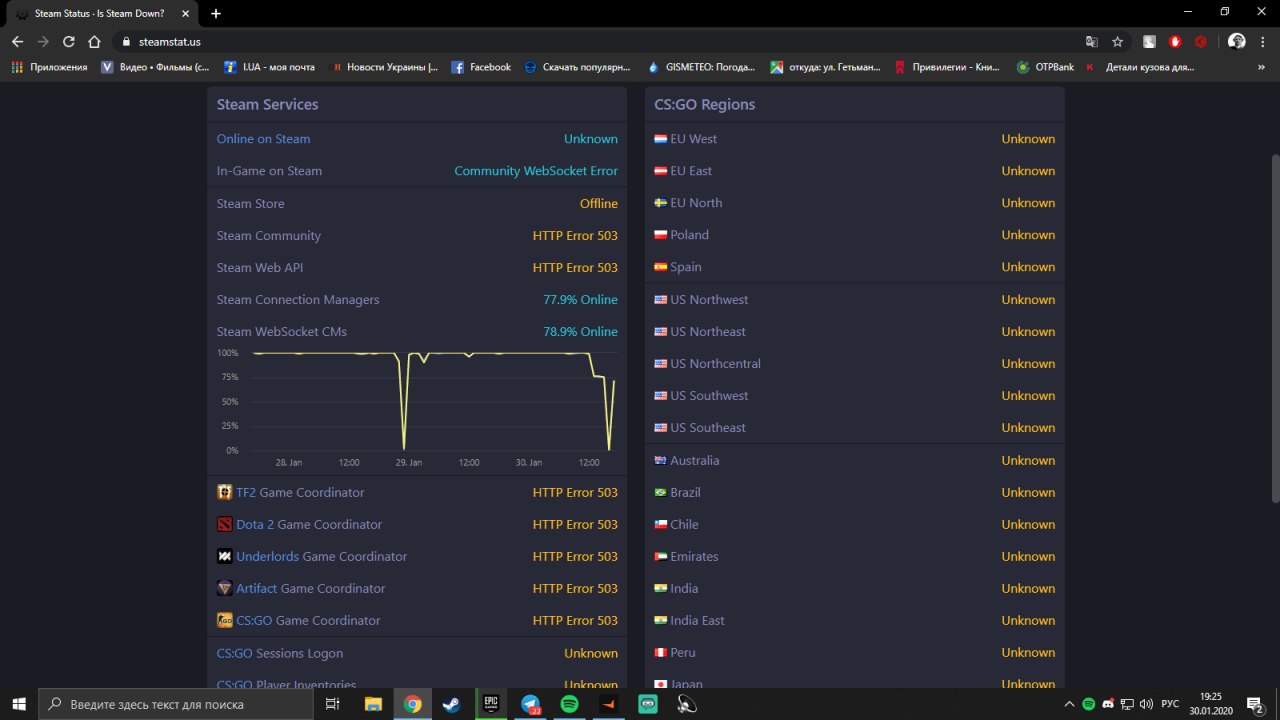Click the EU West flag icon
1280x720 pixels.
pos(660,139)
